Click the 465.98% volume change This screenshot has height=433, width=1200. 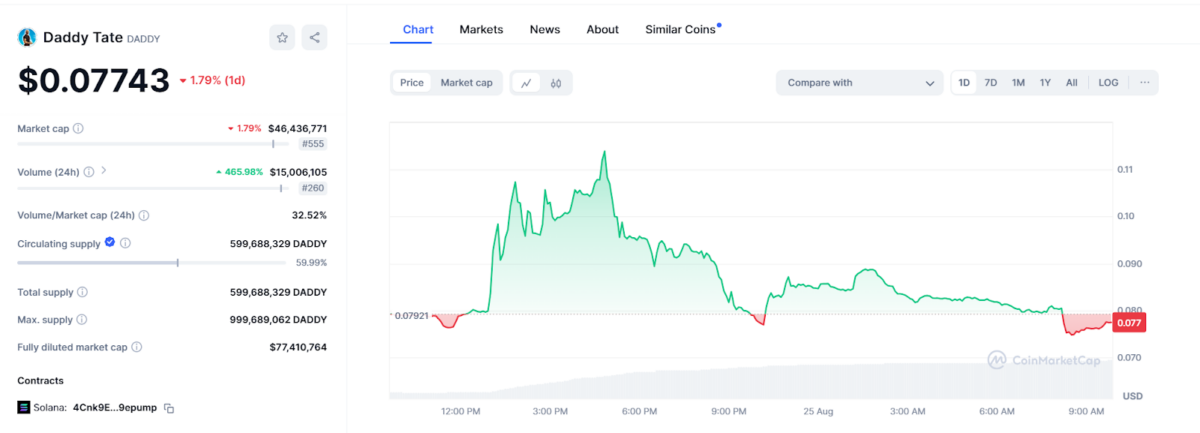240,172
